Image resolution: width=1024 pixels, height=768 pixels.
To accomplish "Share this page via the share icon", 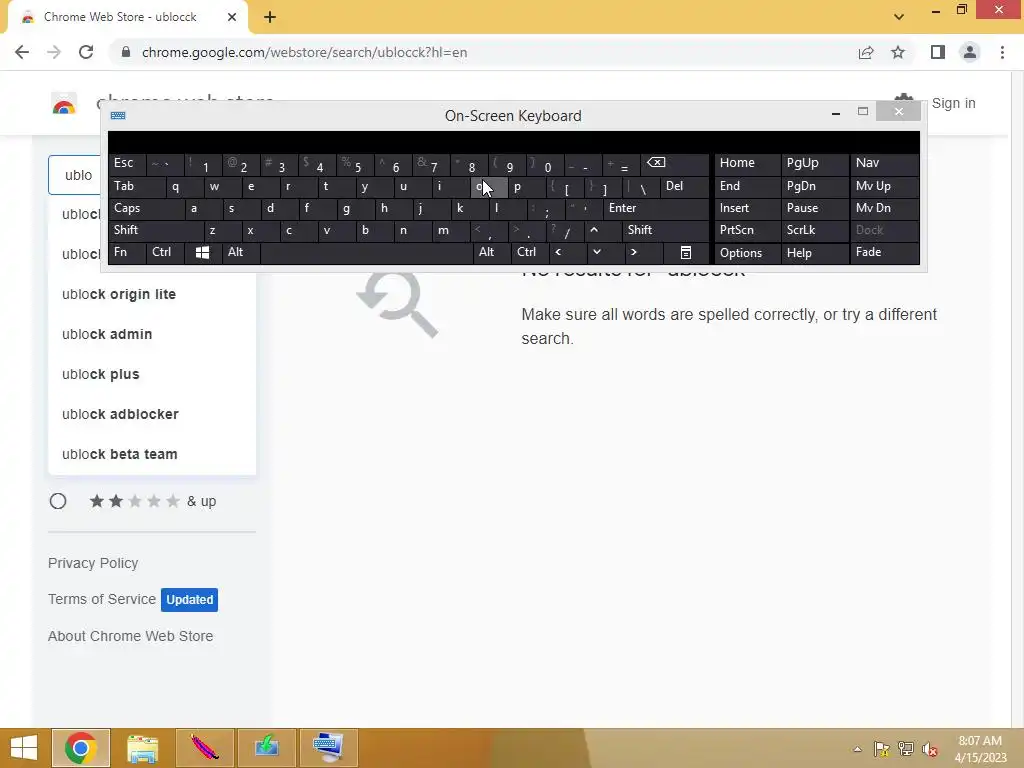I will (x=866, y=52).
